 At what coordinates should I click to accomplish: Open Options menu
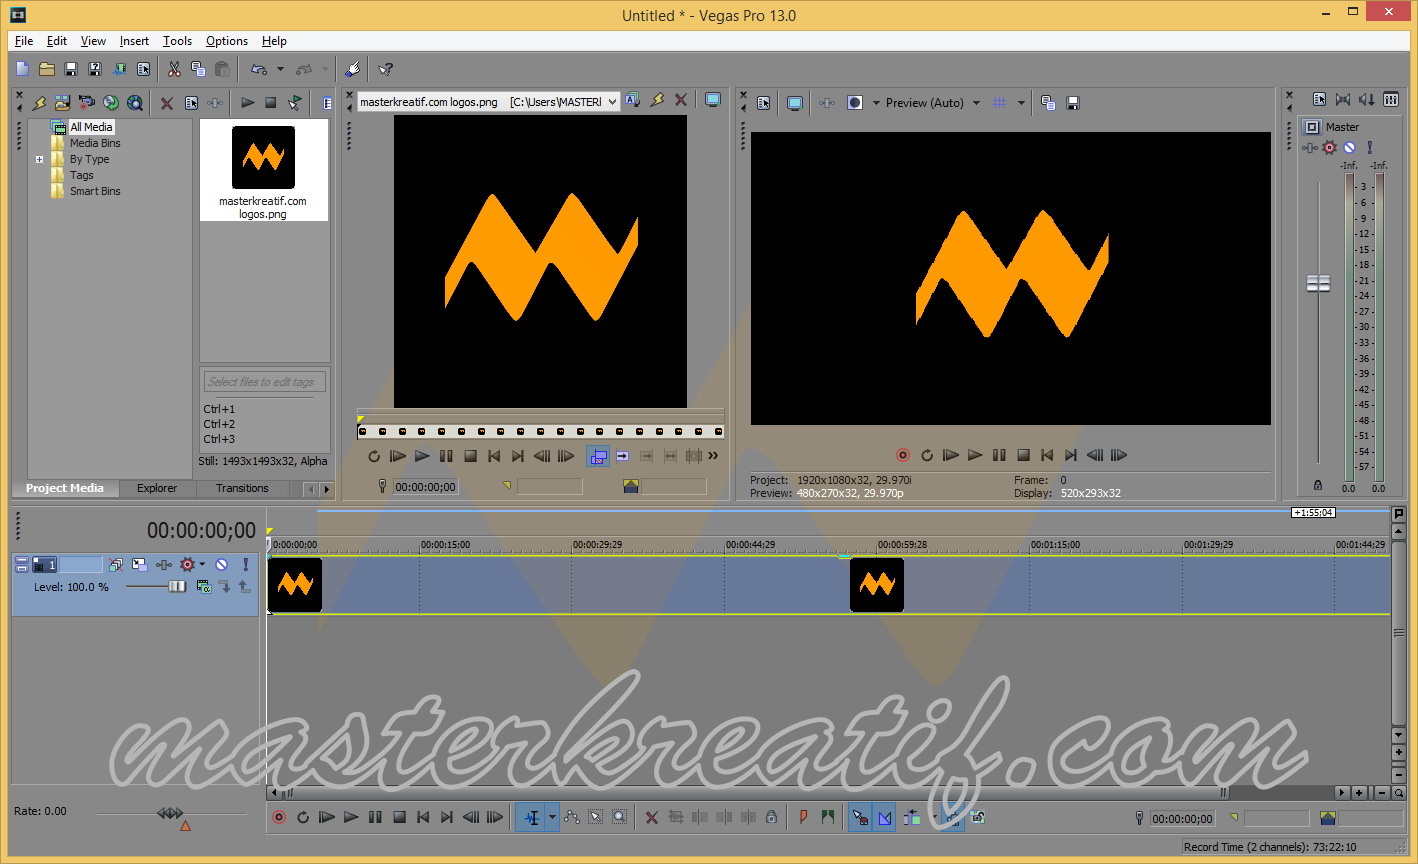point(227,41)
